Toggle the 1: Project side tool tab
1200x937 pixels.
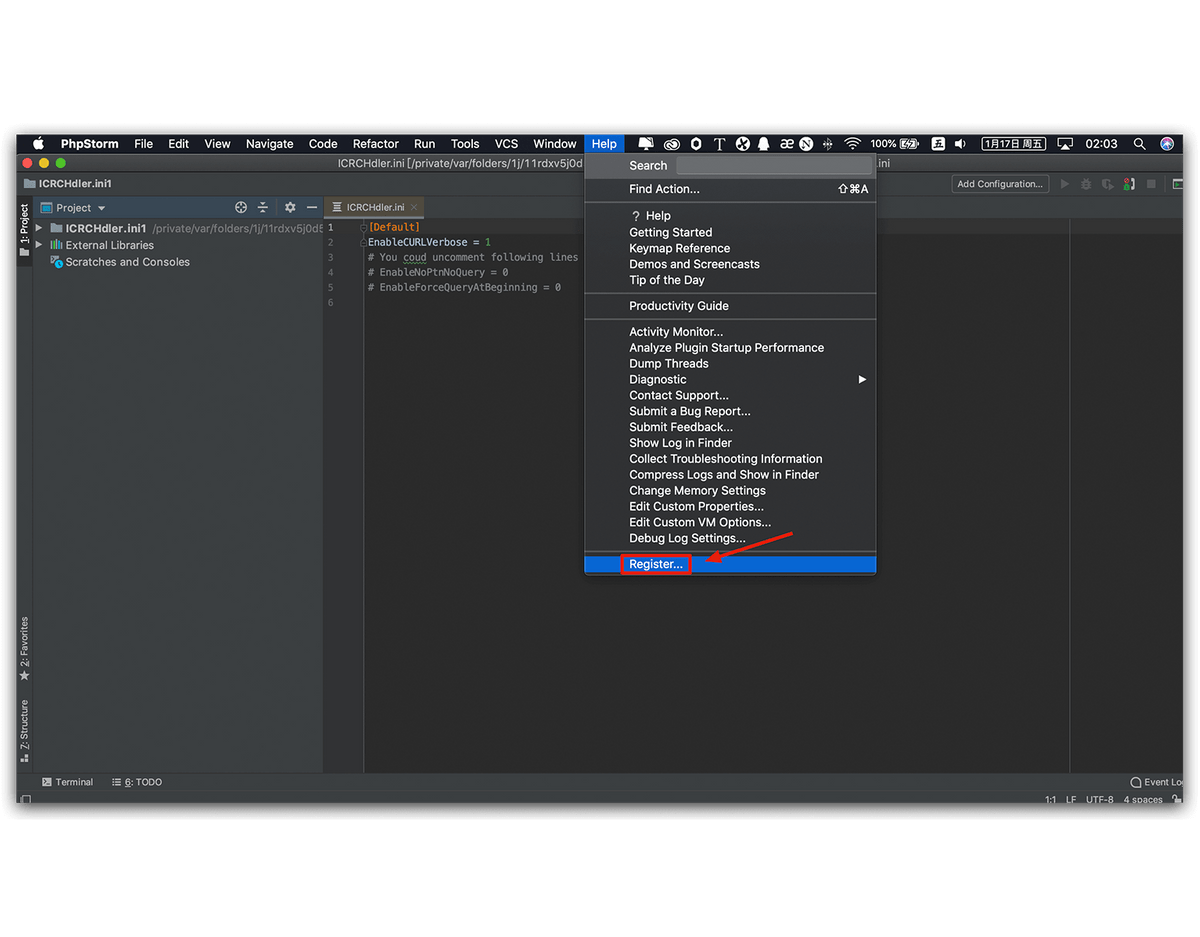click(x=25, y=230)
